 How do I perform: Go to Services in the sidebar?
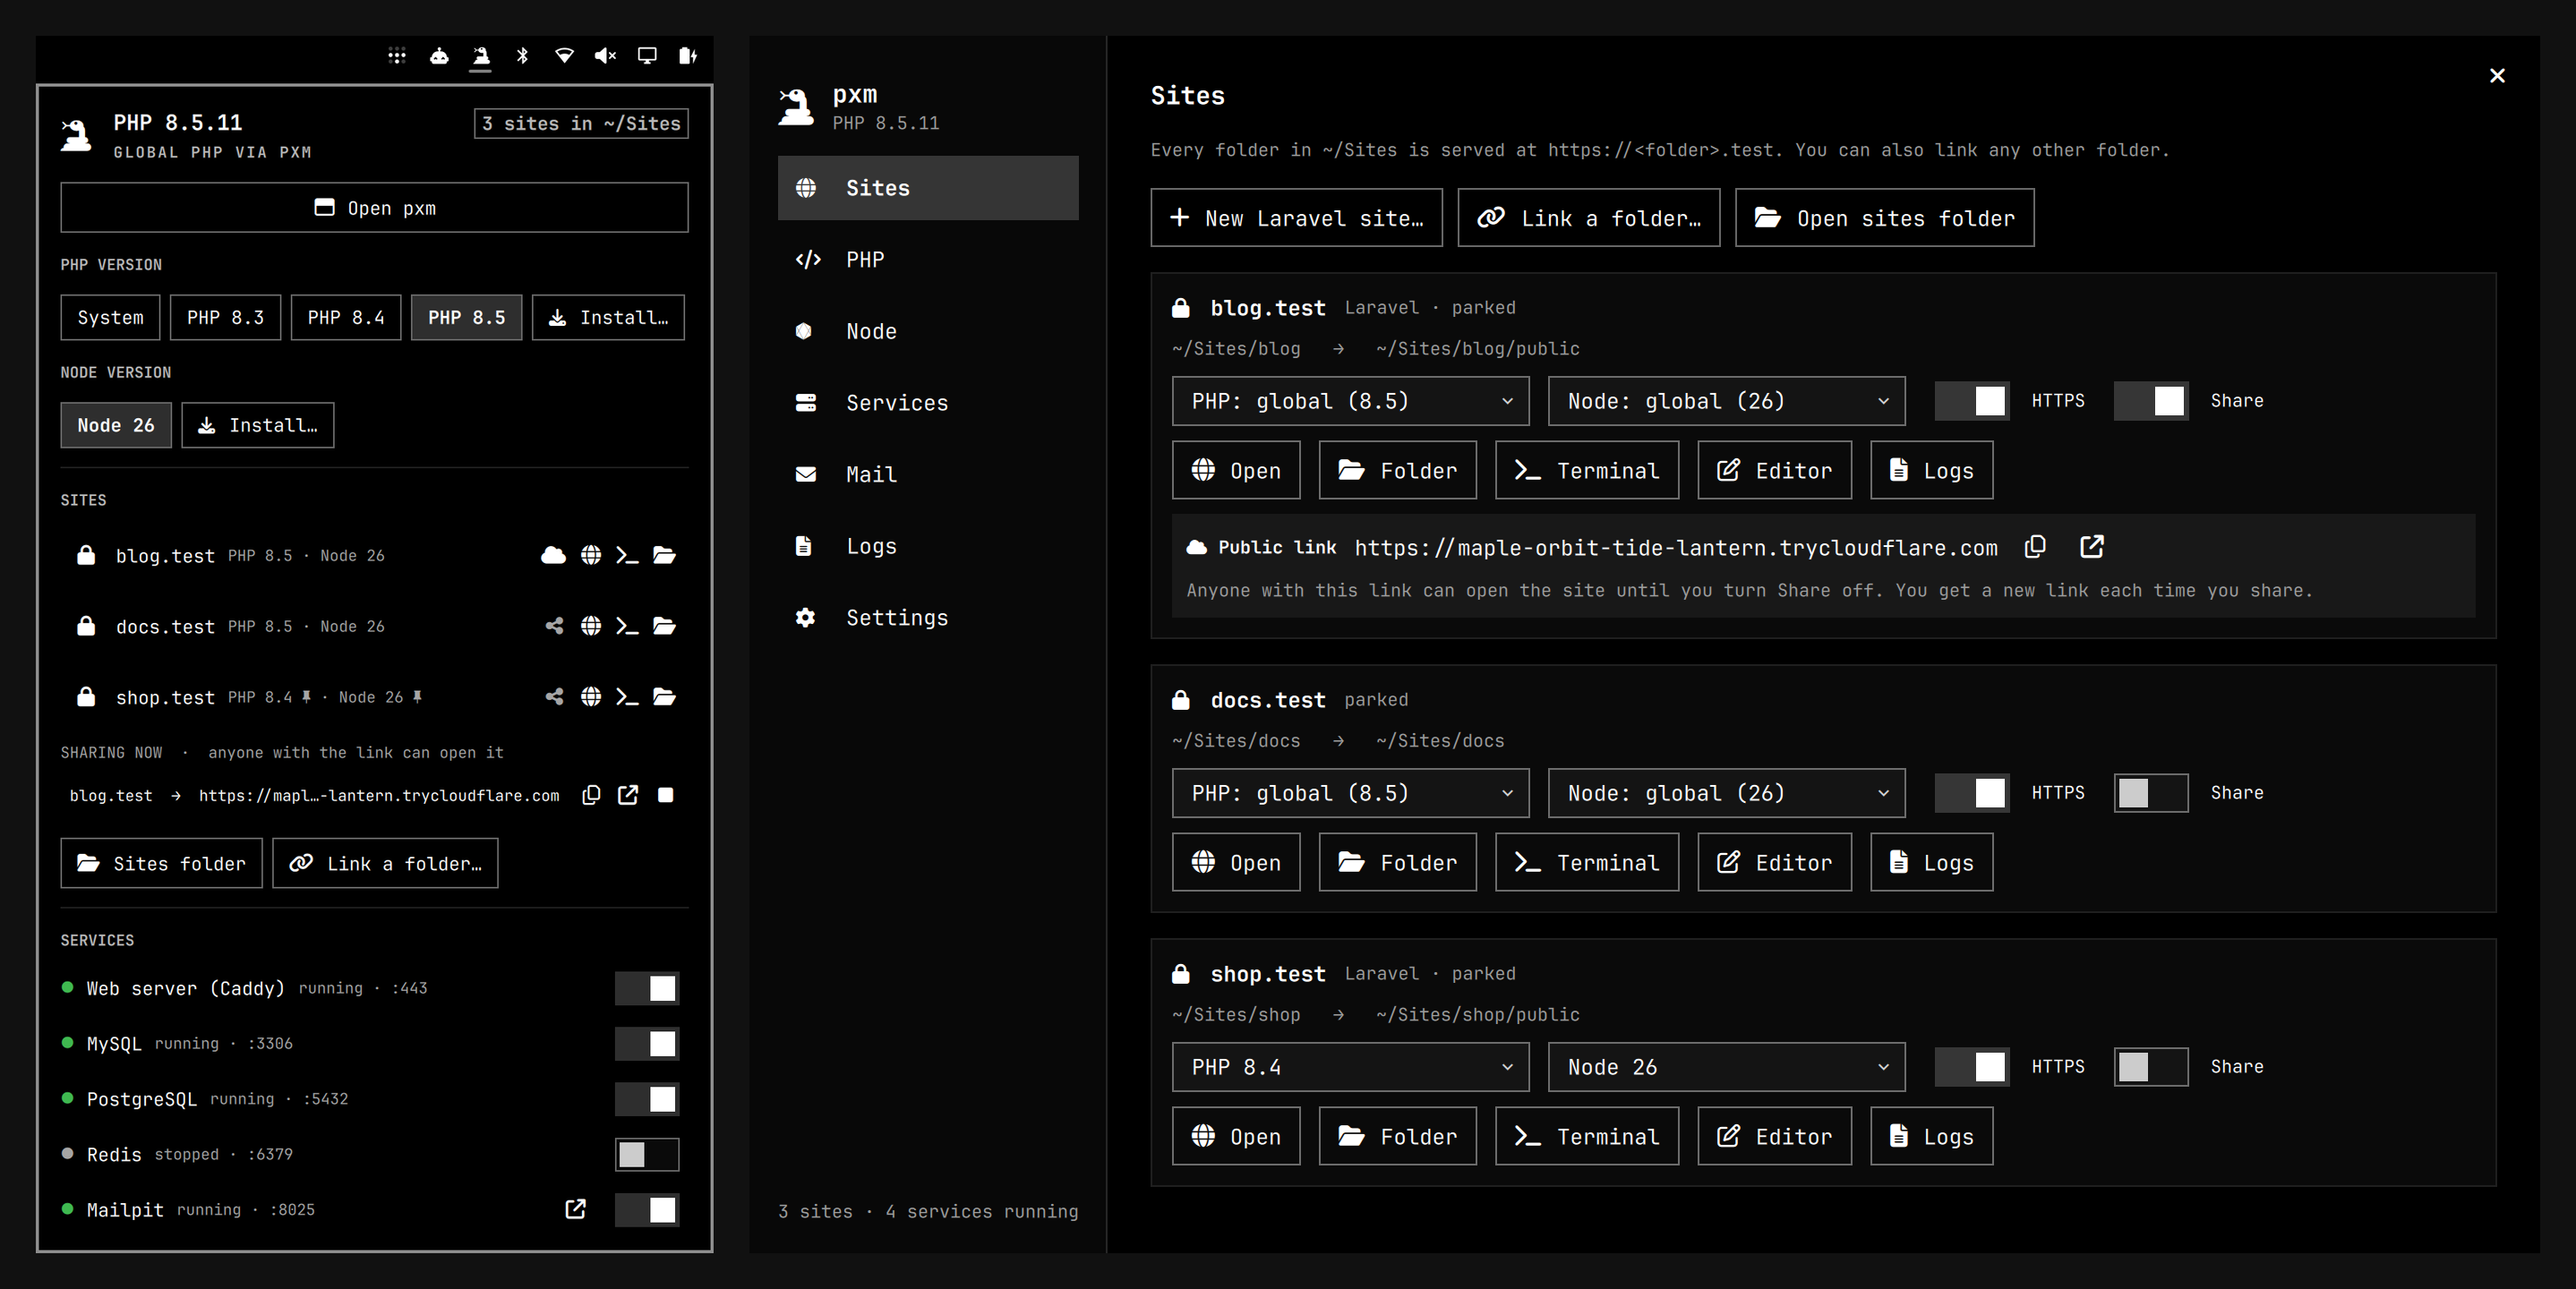[928, 403]
